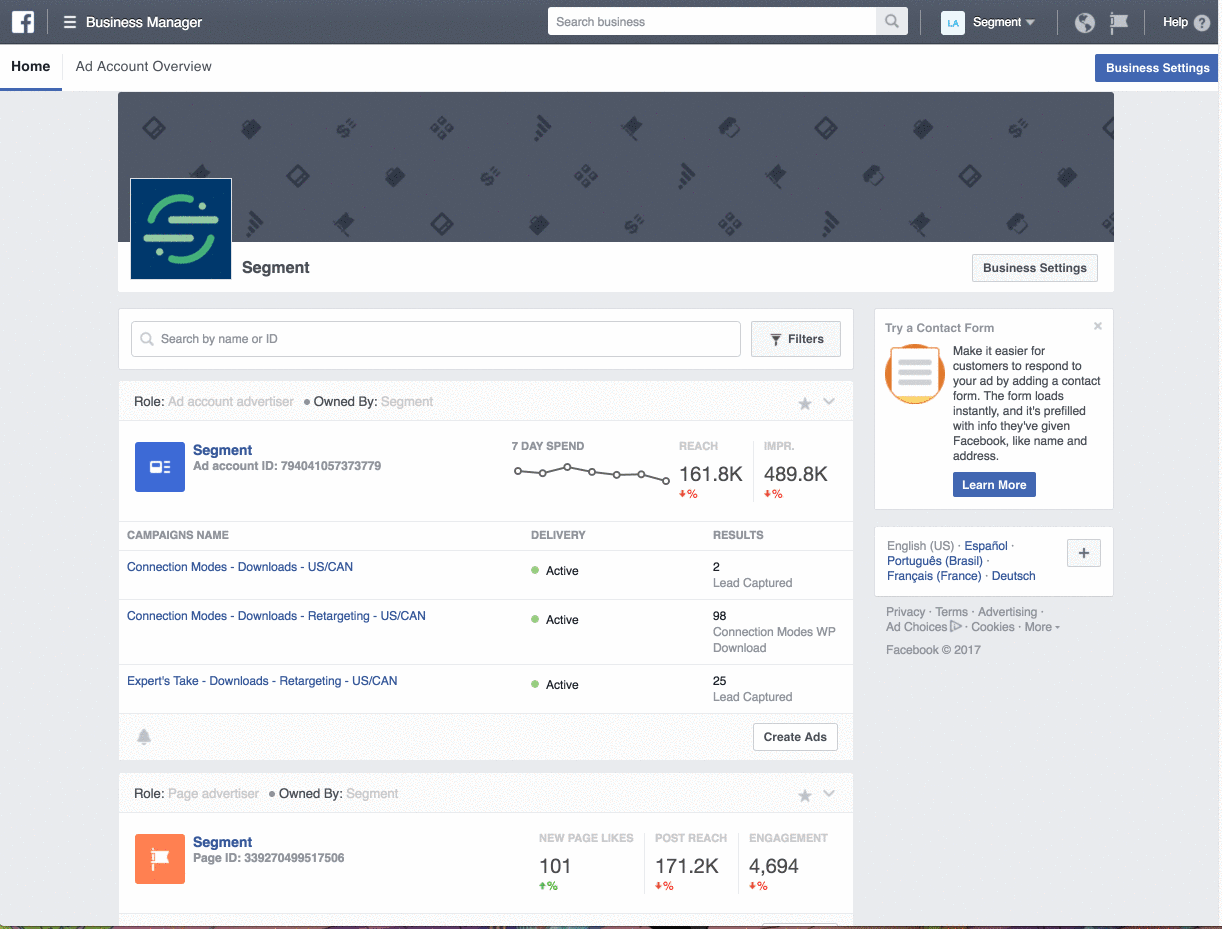Image resolution: width=1222 pixels, height=929 pixels.
Task: Click into the Search by name or ID field
Action: tap(435, 339)
